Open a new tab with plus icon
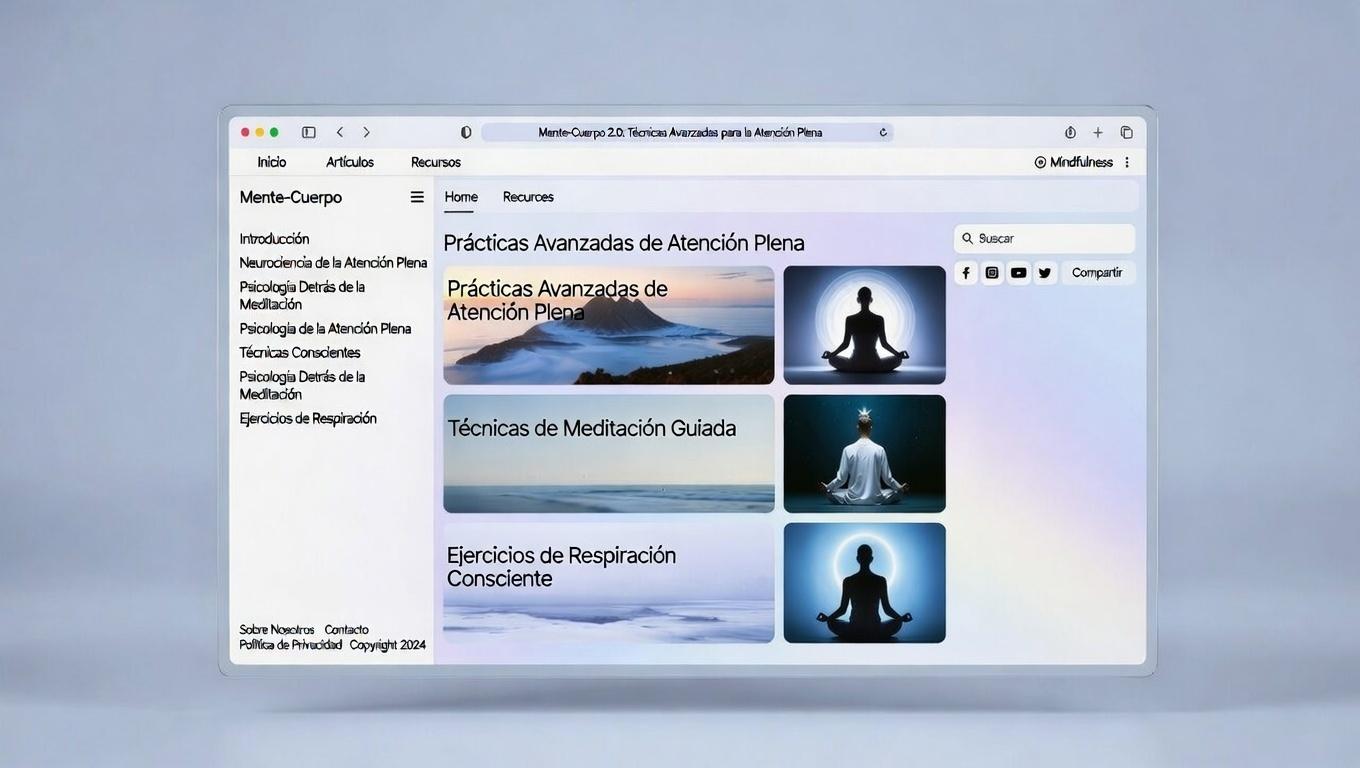1360x768 pixels. tap(1098, 132)
